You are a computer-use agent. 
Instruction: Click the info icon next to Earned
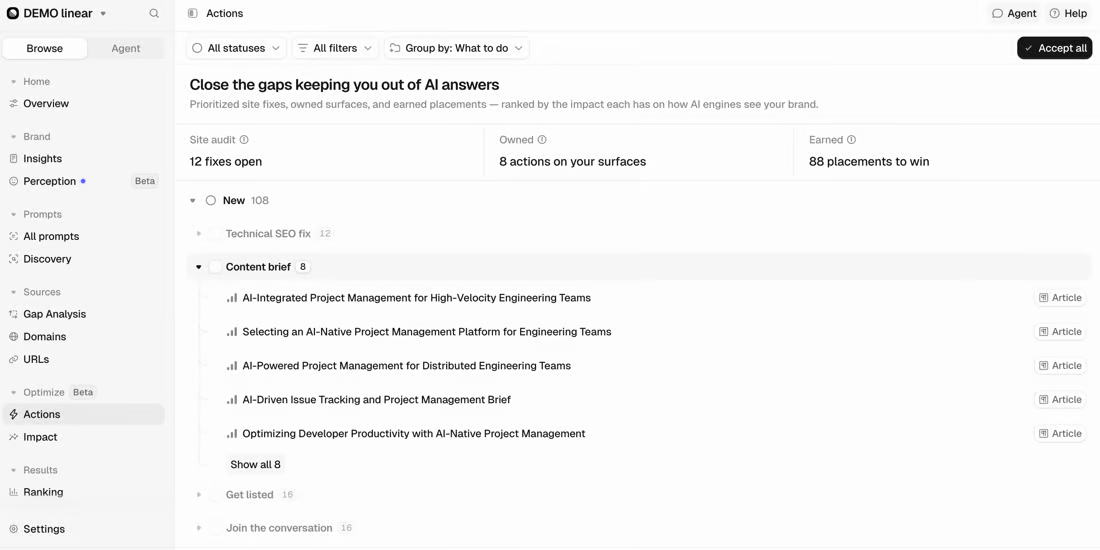[851, 140]
